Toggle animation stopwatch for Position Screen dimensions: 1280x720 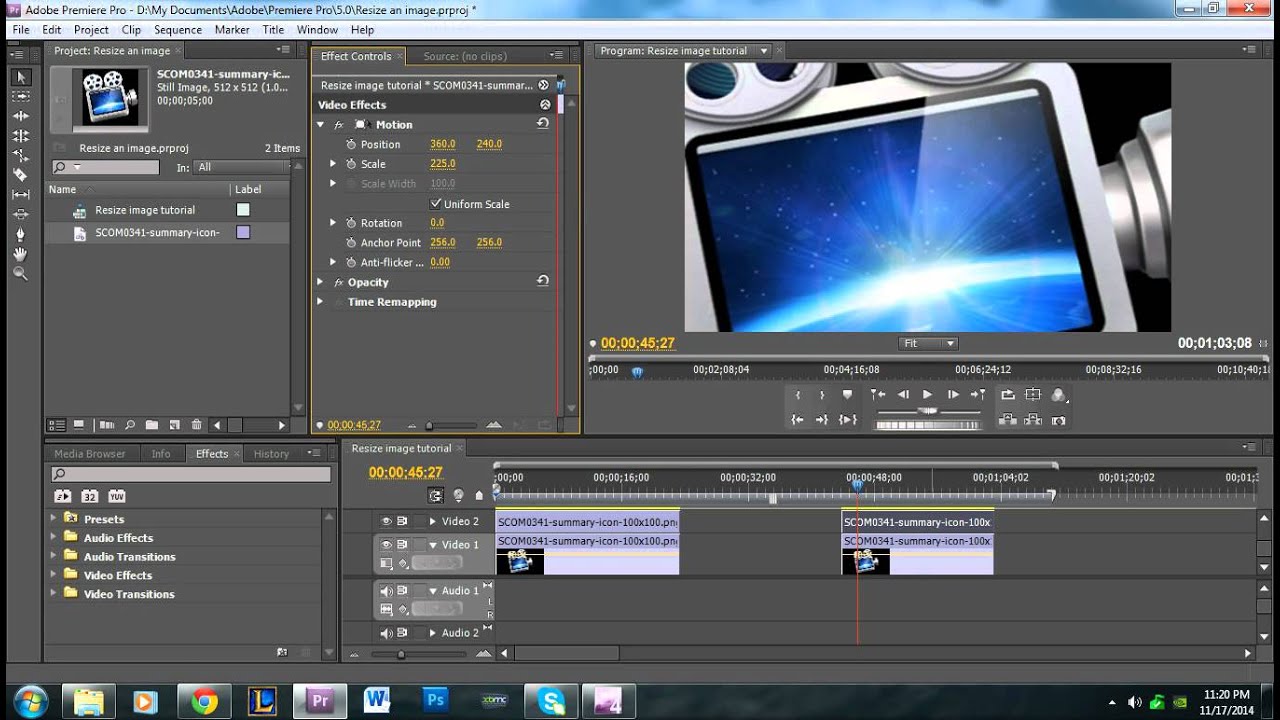(351, 144)
